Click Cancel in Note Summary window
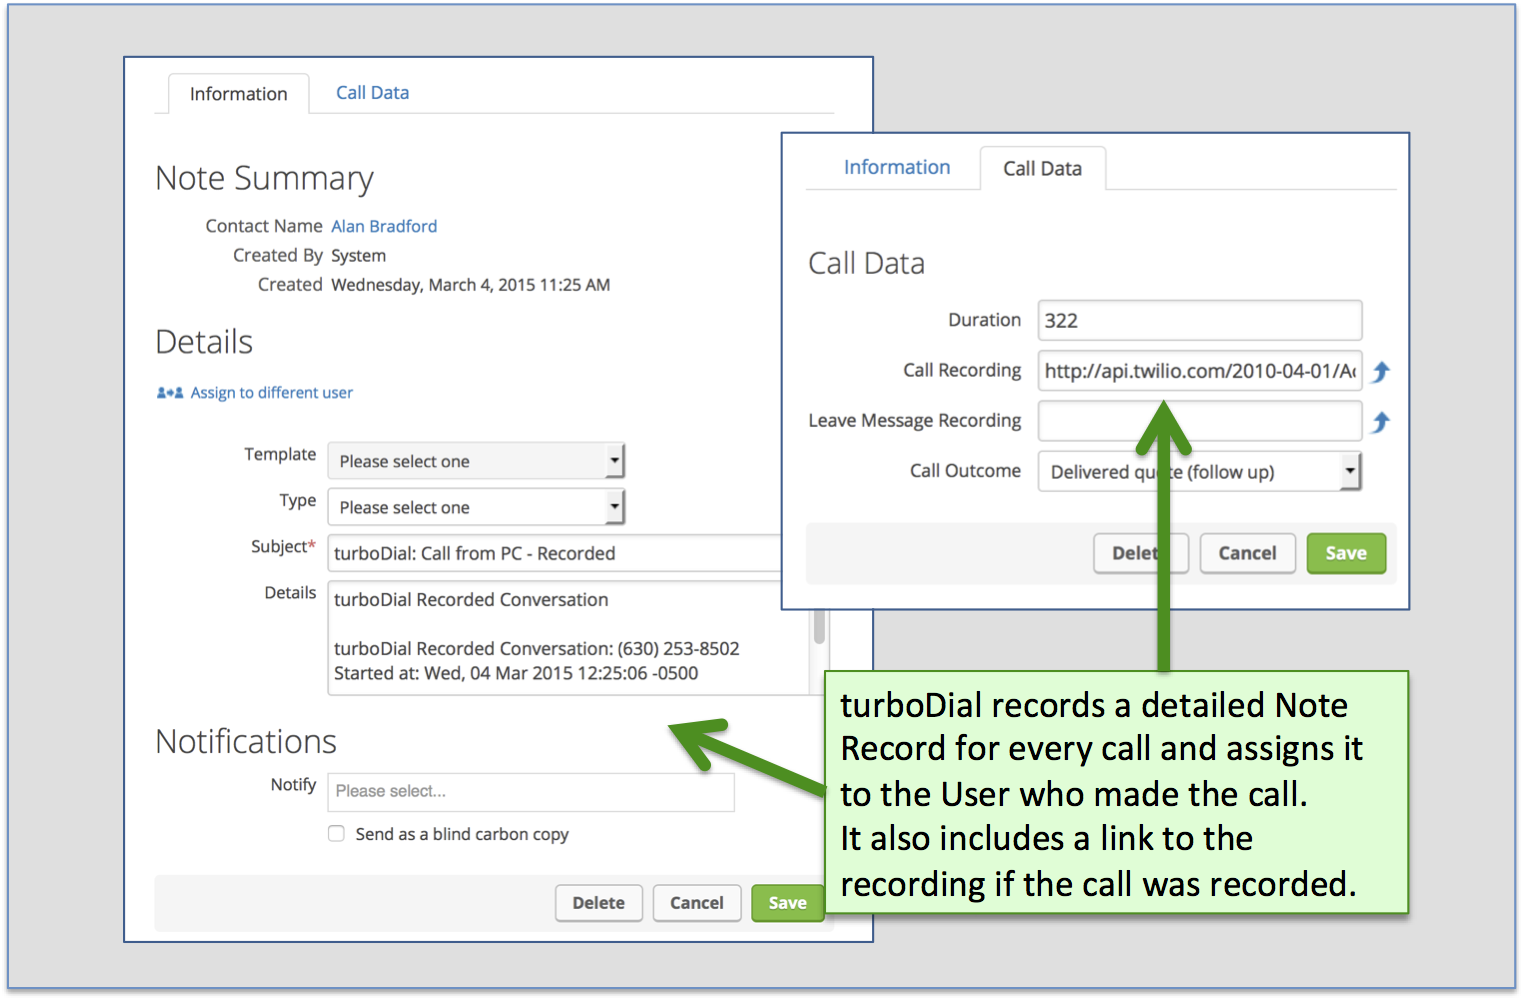Viewport: 1522px width, 1000px height. (x=696, y=903)
